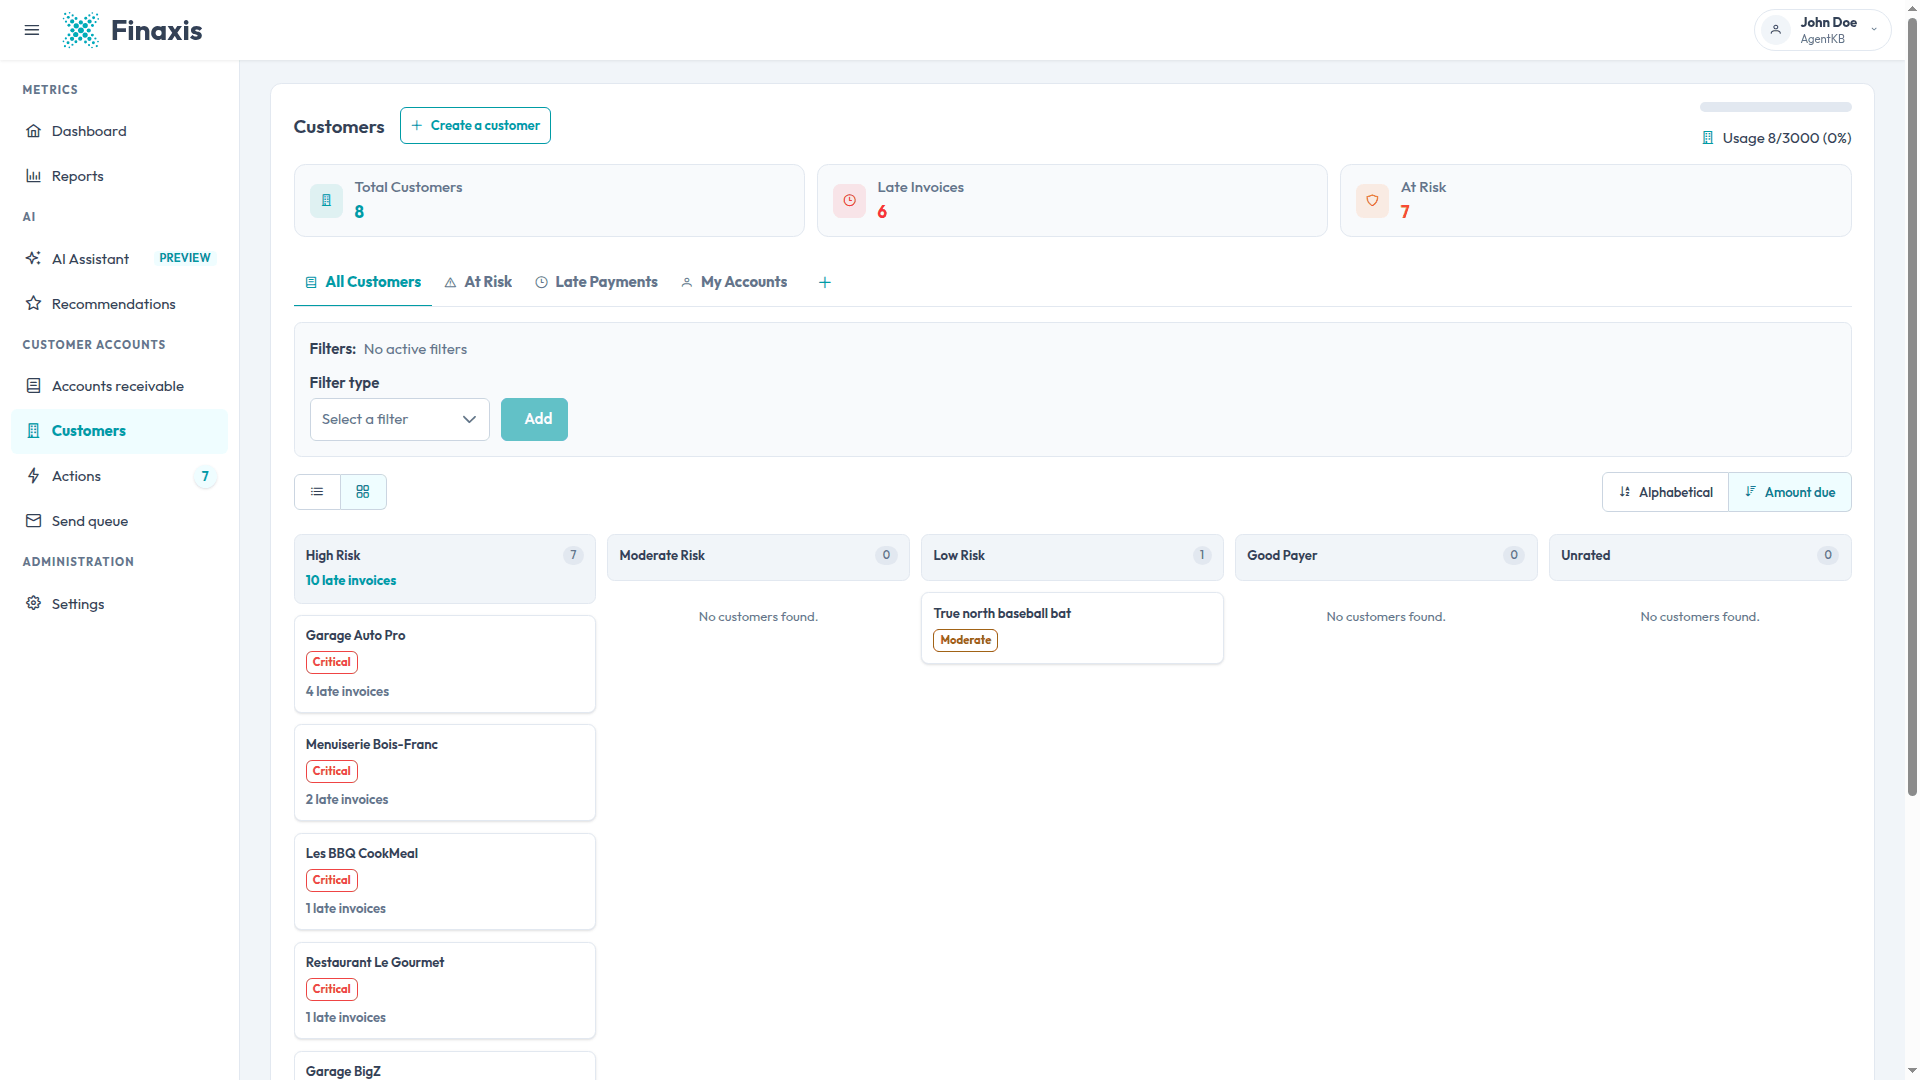Switch to the At Risk tab
Viewport: 1920px width, 1080px height.
pyautogui.click(x=478, y=282)
